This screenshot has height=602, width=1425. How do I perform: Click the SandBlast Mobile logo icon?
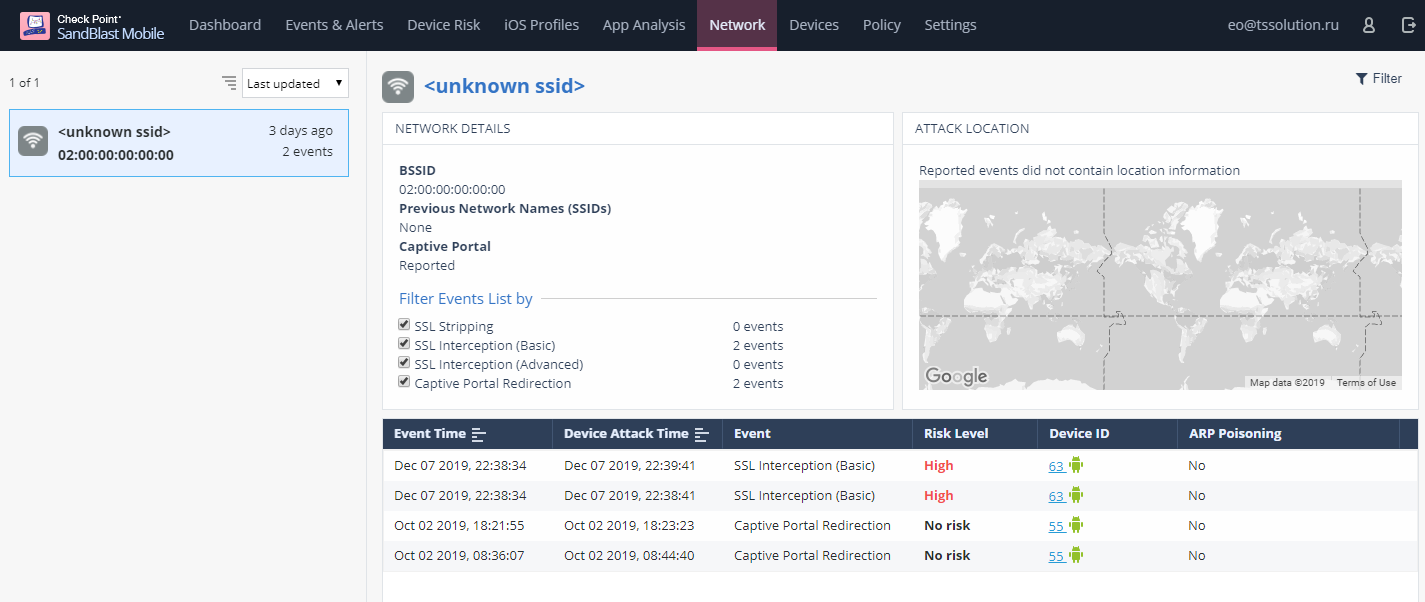coord(34,25)
